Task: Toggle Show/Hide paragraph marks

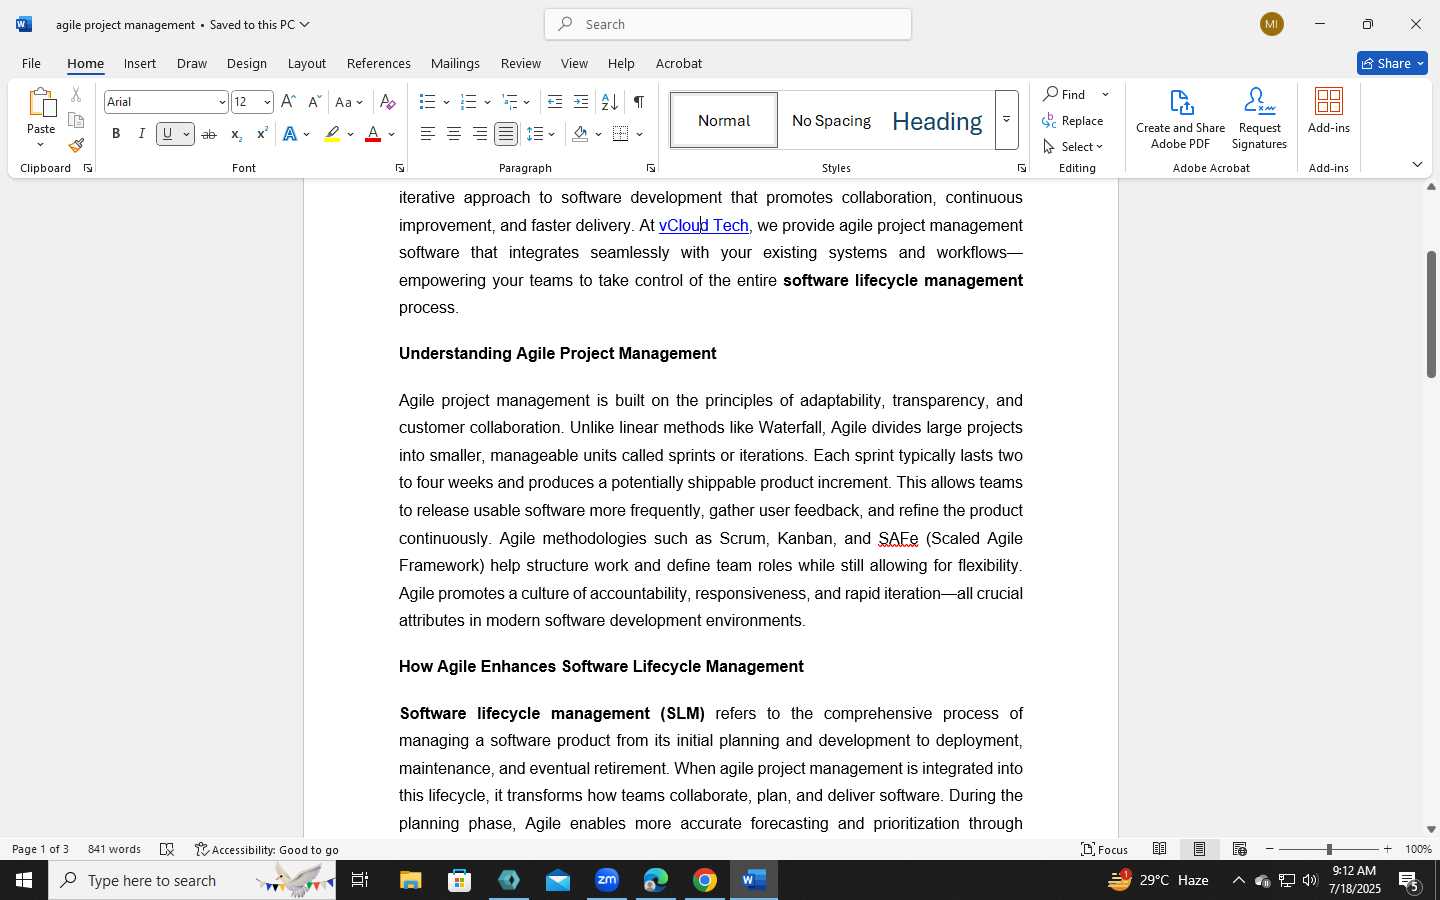Action: click(x=638, y=102)
